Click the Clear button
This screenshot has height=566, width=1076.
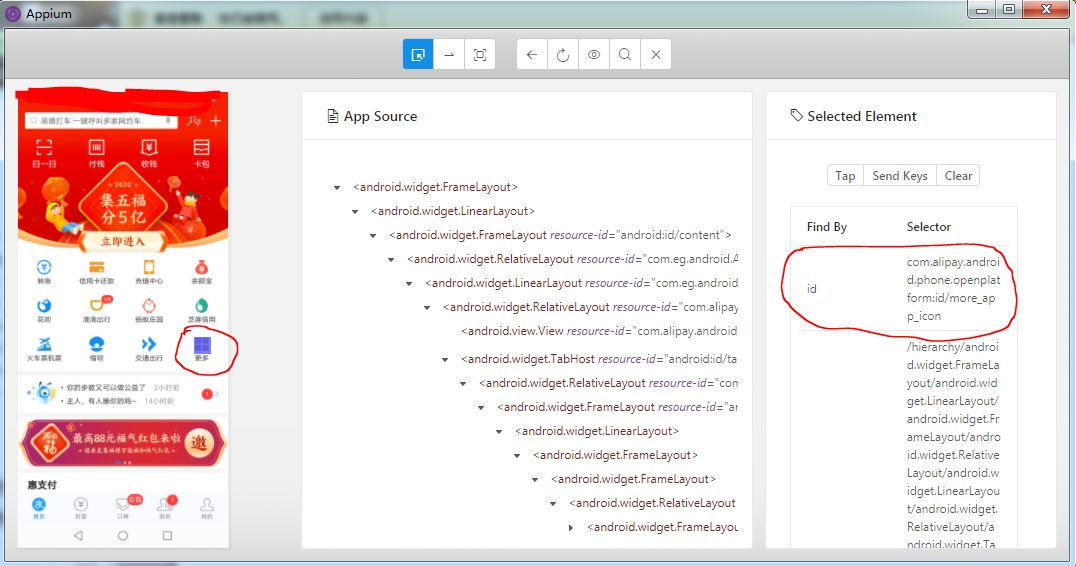coord(958,176)
